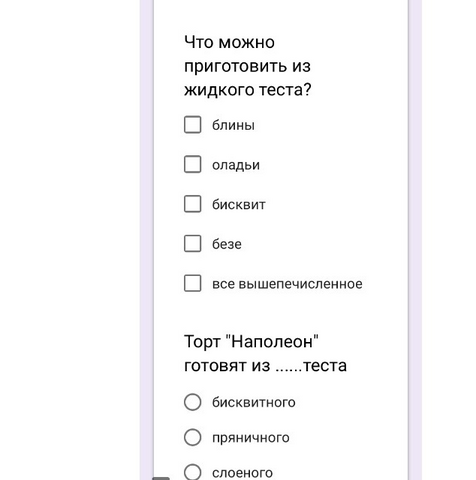The width and height of the screenshot is (476, 480).
Task: Click the безе option label text
Action: click(x=227, y=244)
